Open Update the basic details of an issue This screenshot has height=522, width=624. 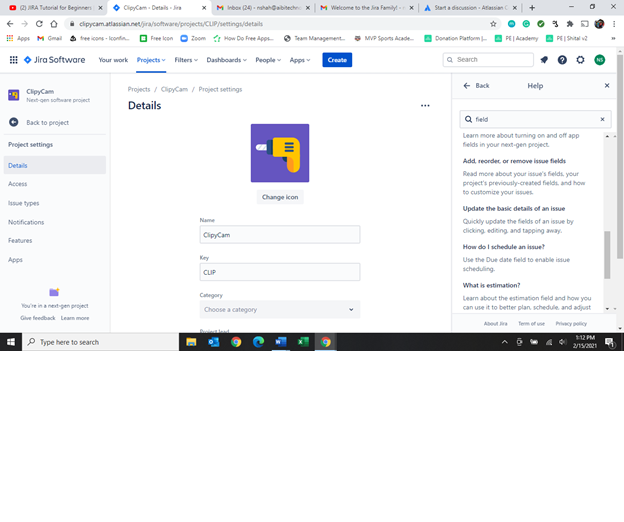pos(514,208)
